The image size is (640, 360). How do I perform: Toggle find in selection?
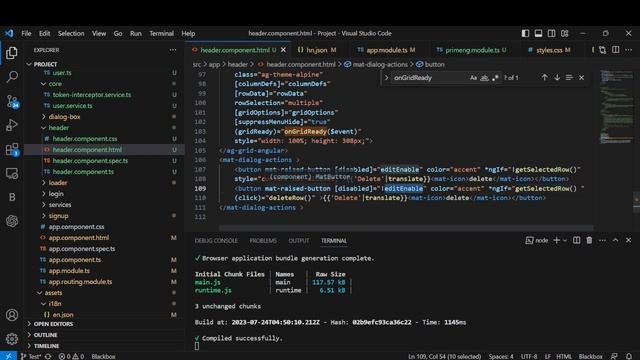click(x=569, y=78)
